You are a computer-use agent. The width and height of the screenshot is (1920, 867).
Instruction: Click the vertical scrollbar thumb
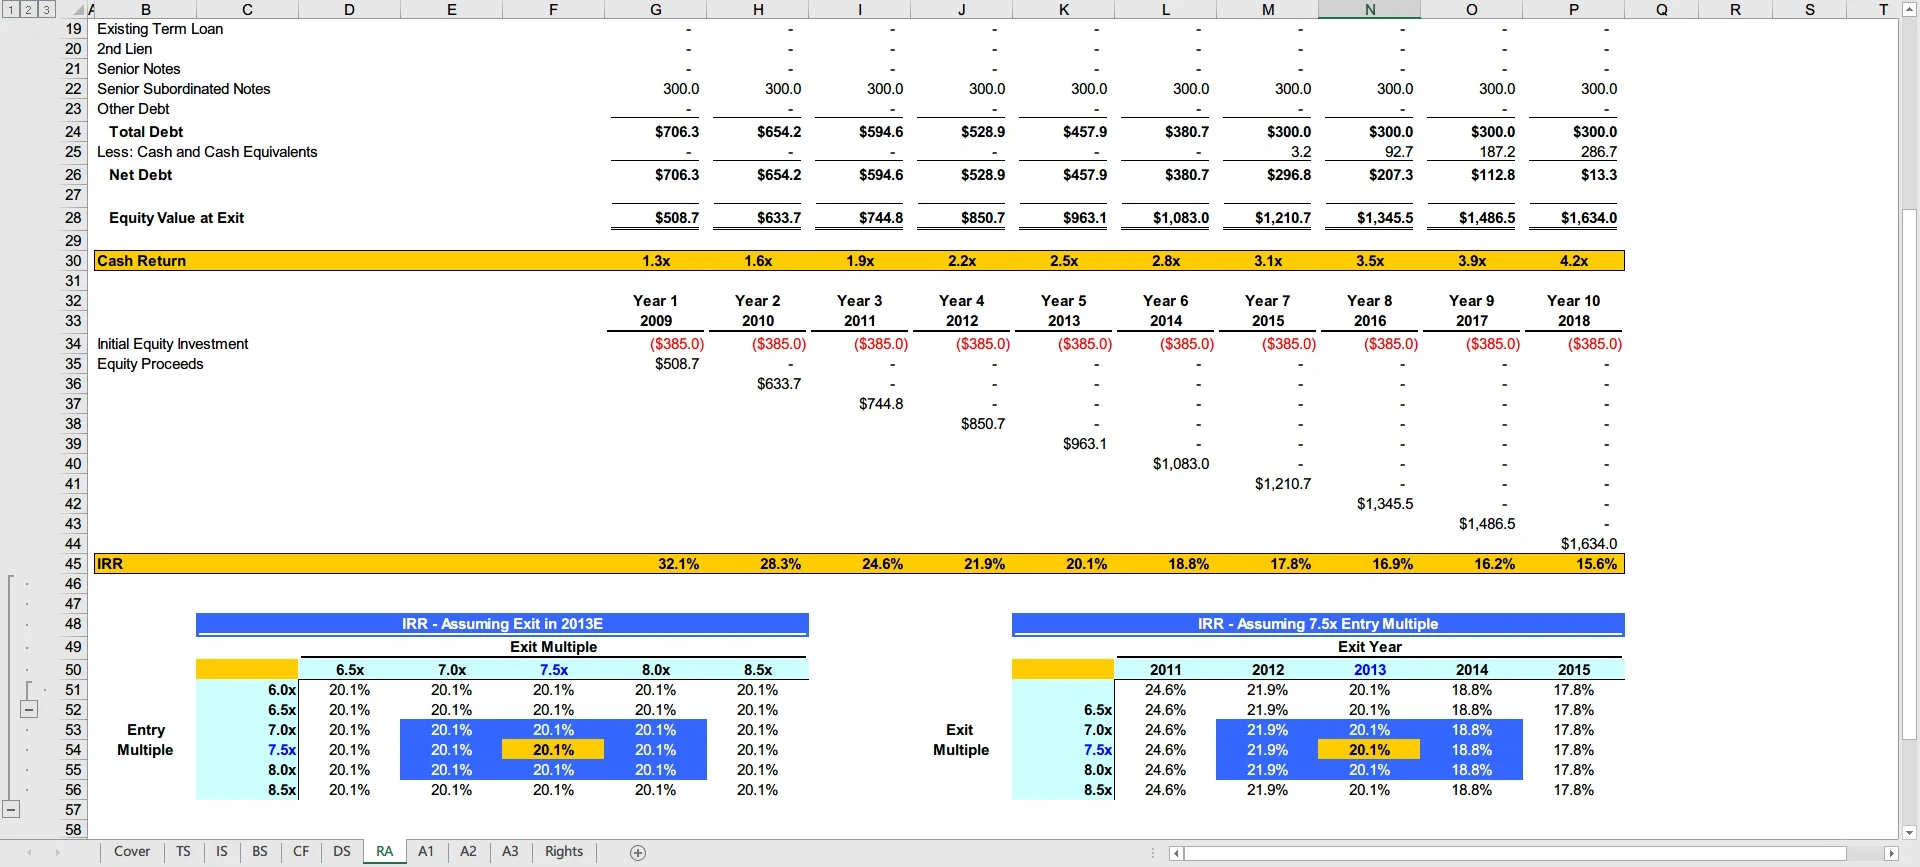[1909, 475]
